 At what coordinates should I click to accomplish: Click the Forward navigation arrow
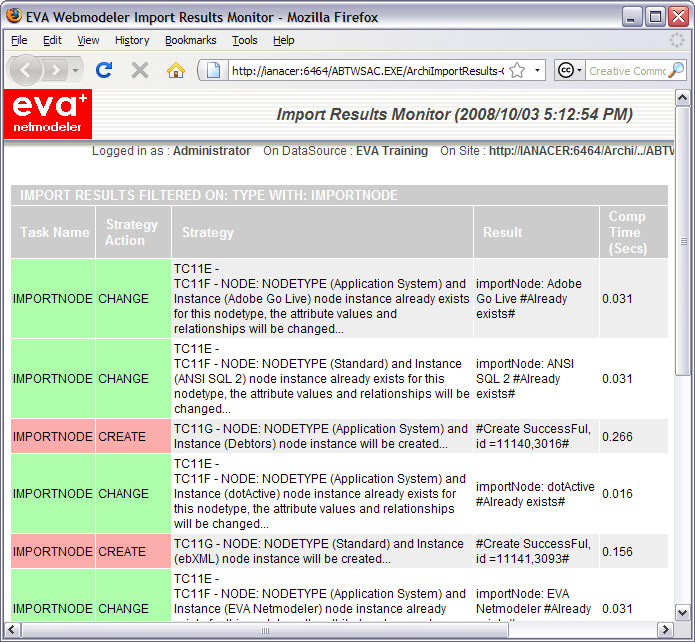coord(55,70)
